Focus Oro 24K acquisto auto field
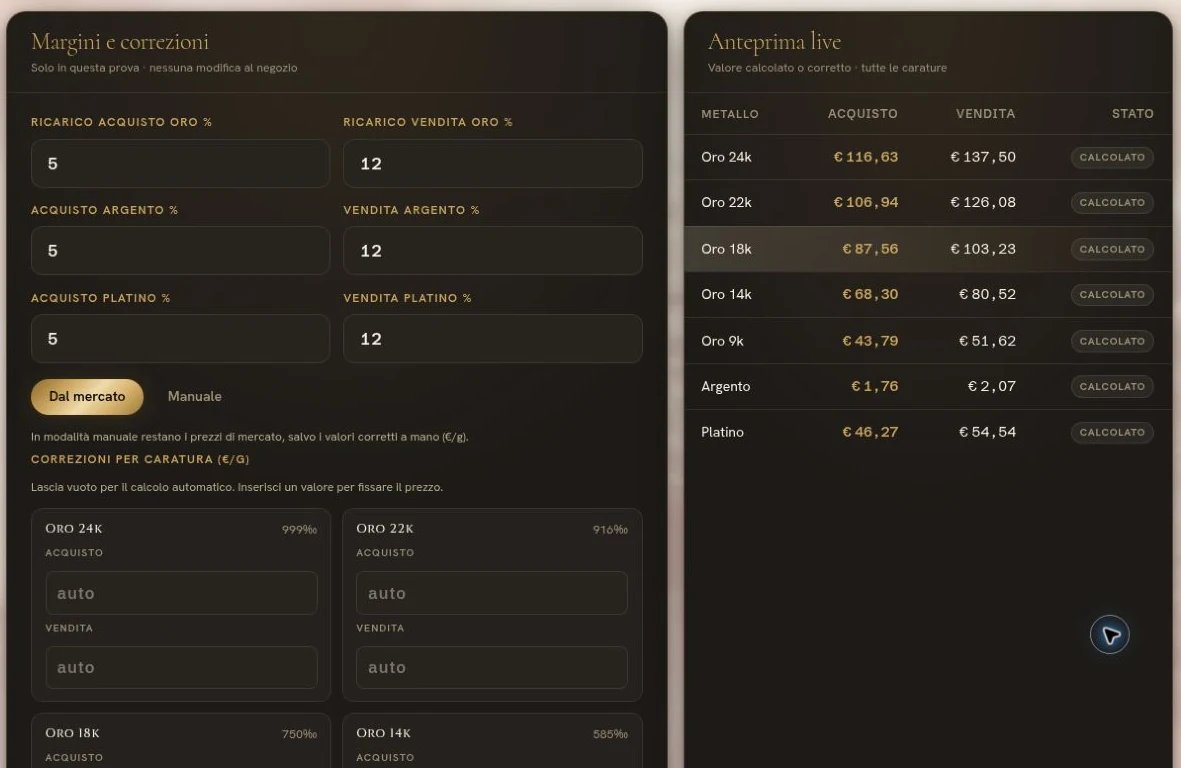Image resolution: width=1181 pixels, height=768 pixels. (x=182, y=593)
